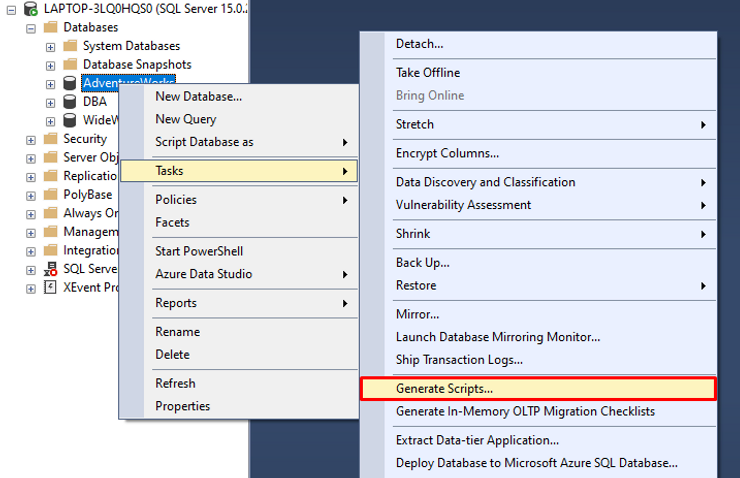Expand the PolyBase node

[x=31, y=196]
